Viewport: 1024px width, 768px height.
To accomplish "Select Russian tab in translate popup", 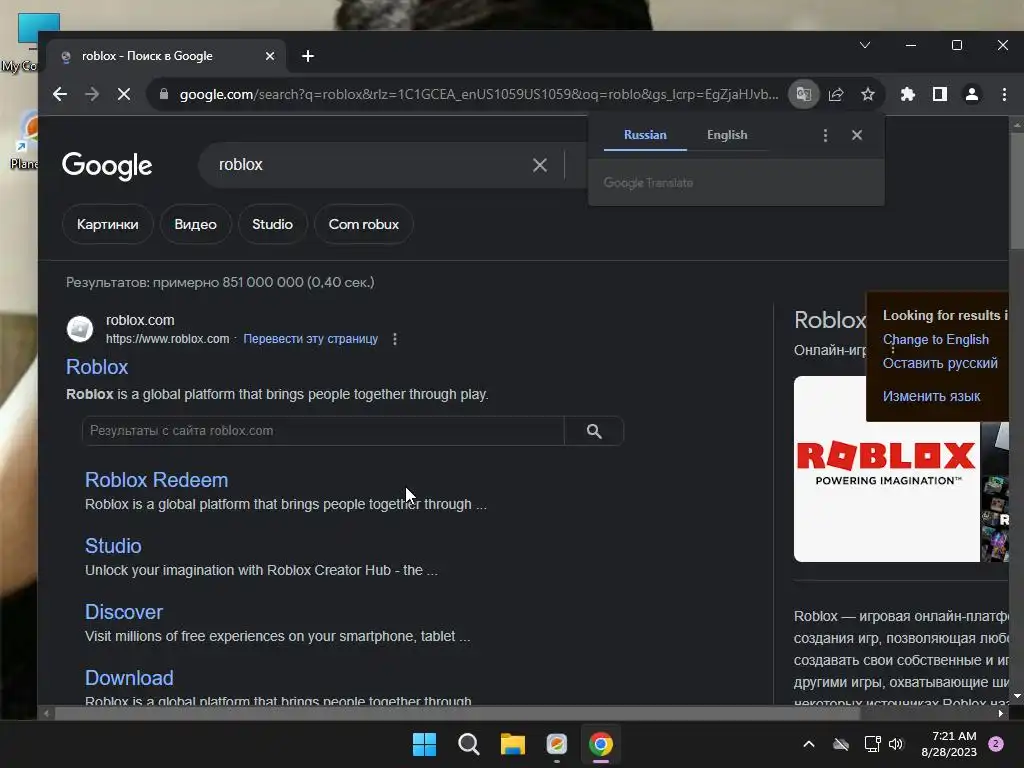I will [x=645, y=135].
